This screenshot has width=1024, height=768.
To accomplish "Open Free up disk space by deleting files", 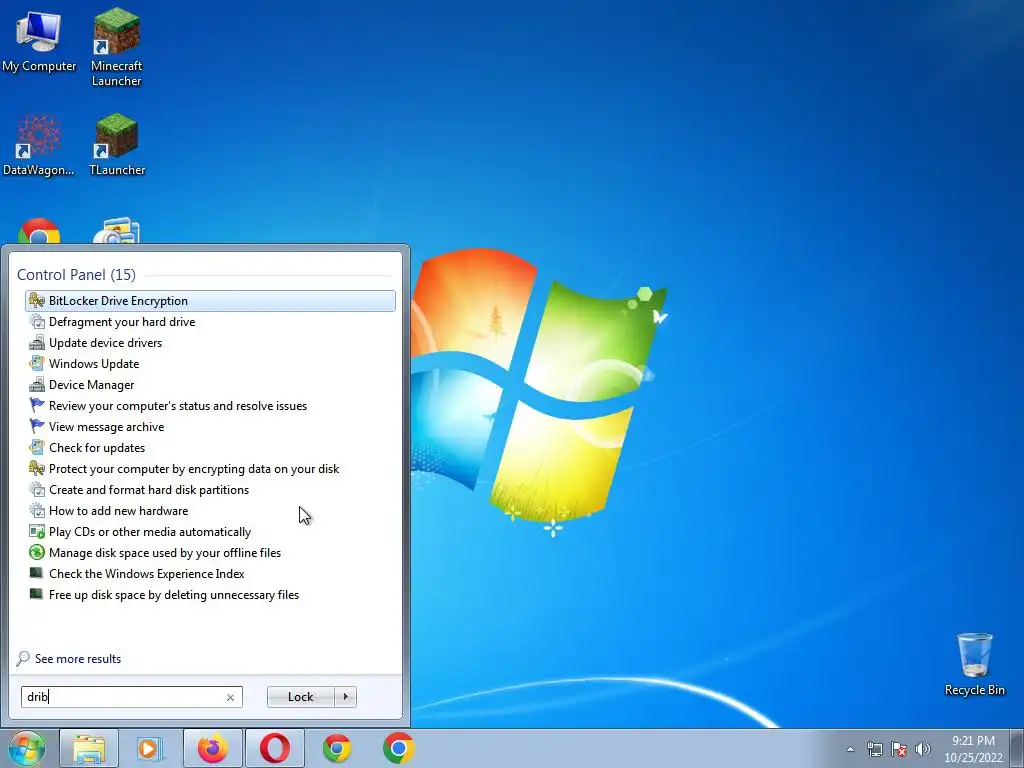I will [x=210, y=594].
